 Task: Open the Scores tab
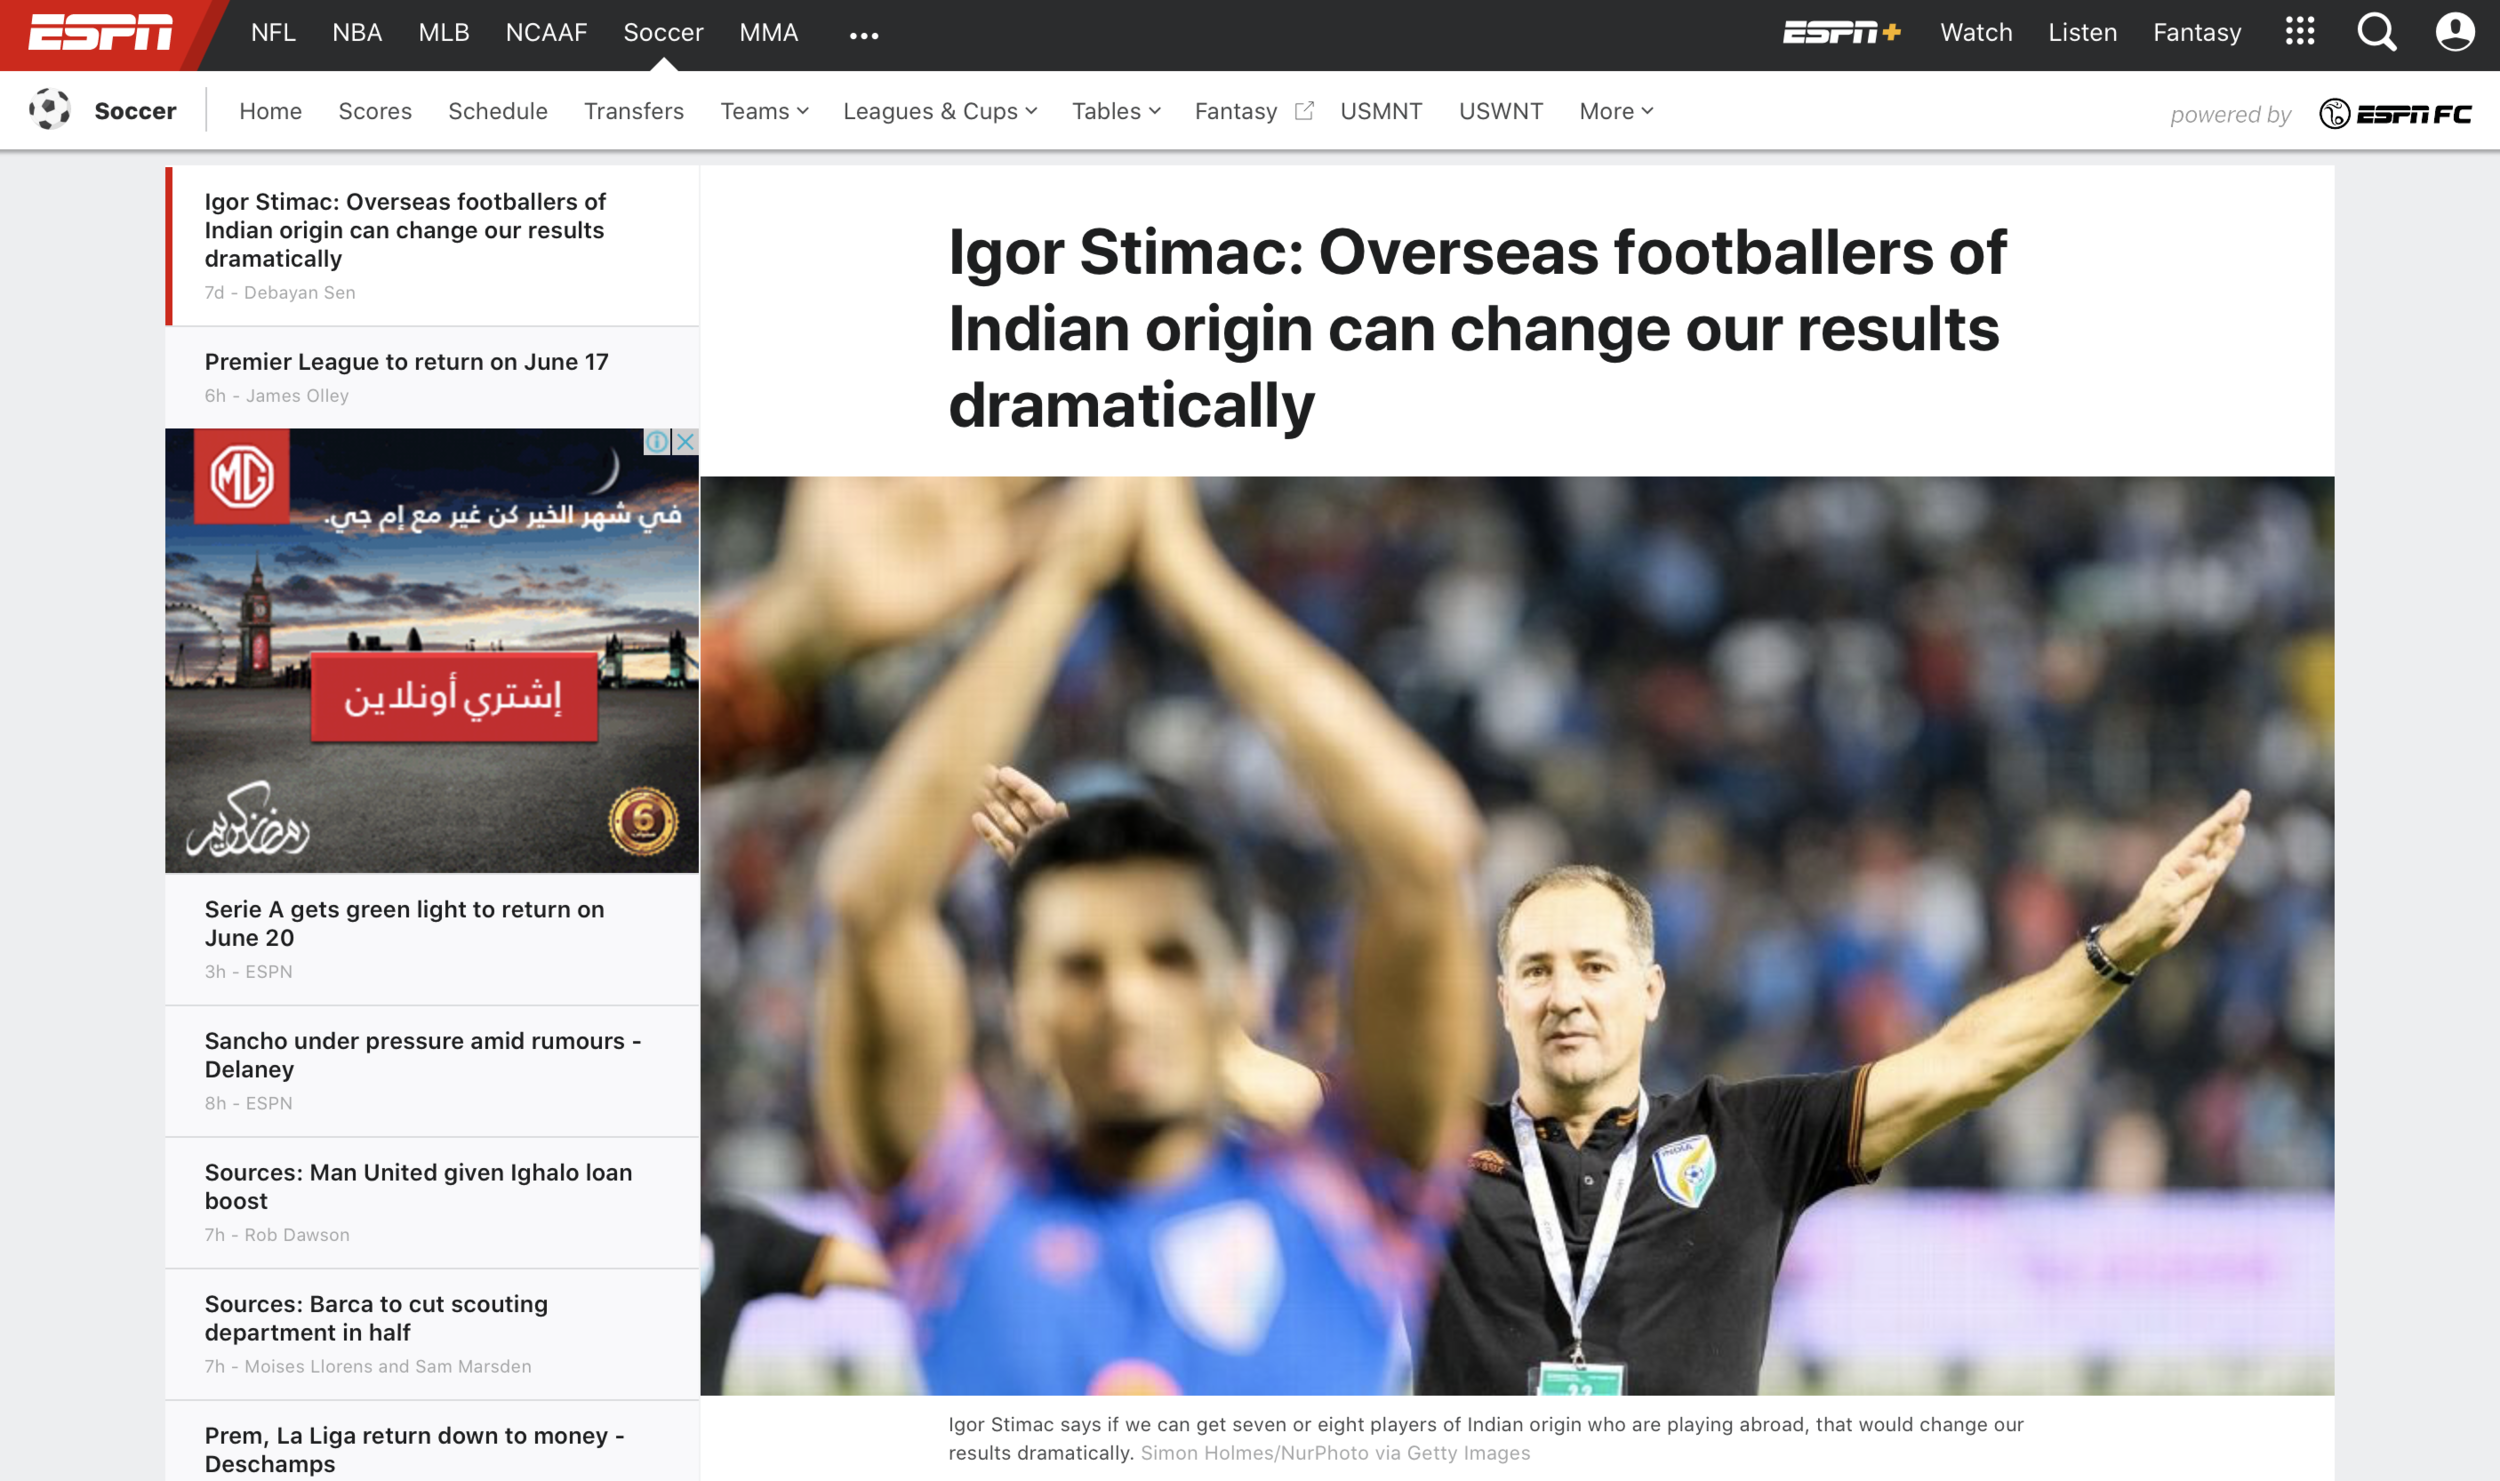[374, 111]
